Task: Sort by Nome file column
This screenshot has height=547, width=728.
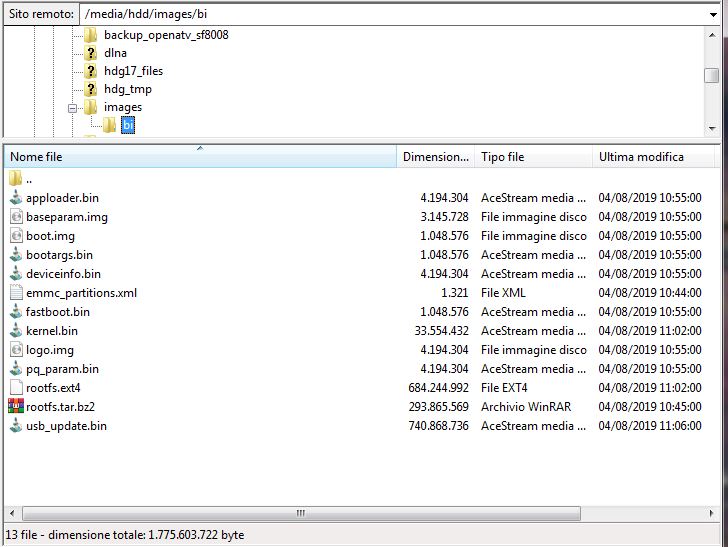Action: click(x=200, y=156)
